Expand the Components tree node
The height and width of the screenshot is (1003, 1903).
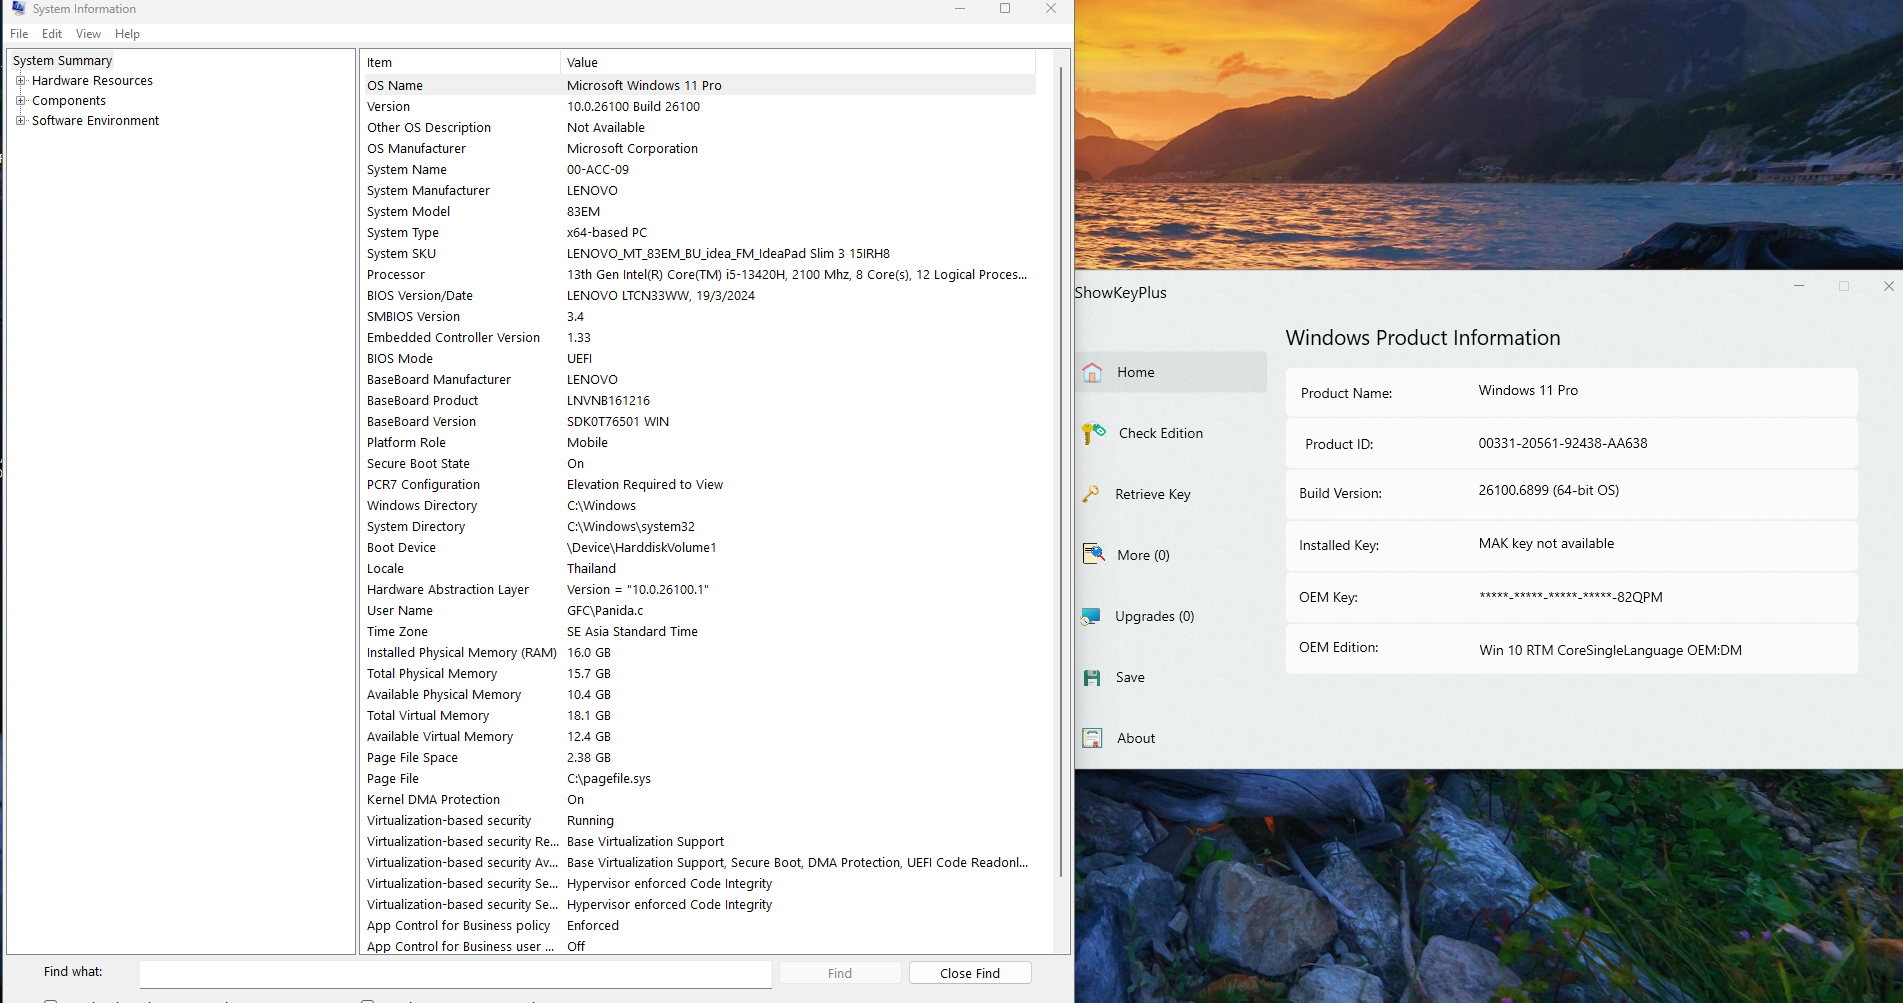pos(20,101)
